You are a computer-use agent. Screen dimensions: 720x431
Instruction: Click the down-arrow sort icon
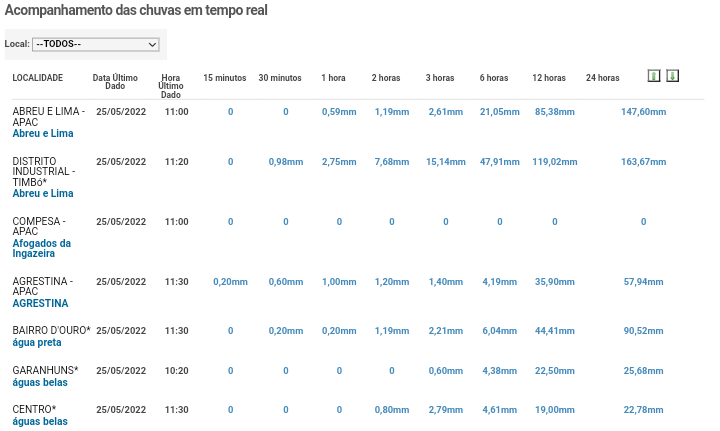[672, 76]
